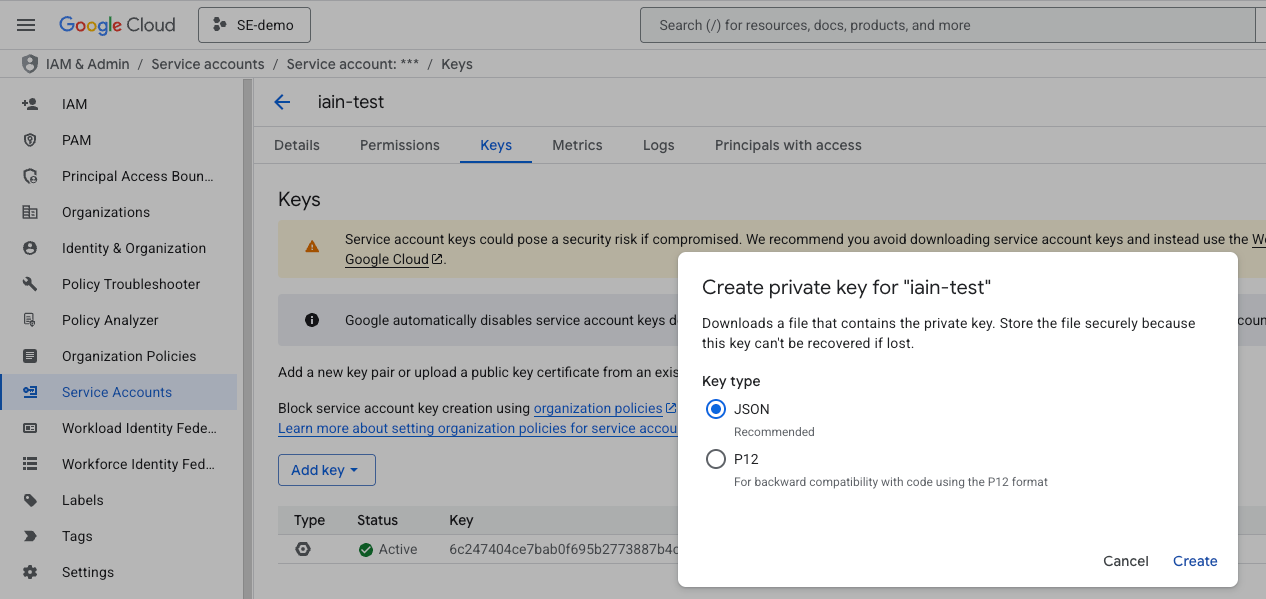Switch to the Metrics tab
Image resolution: width=1266 pixels, height=599 pixels.
577,145
